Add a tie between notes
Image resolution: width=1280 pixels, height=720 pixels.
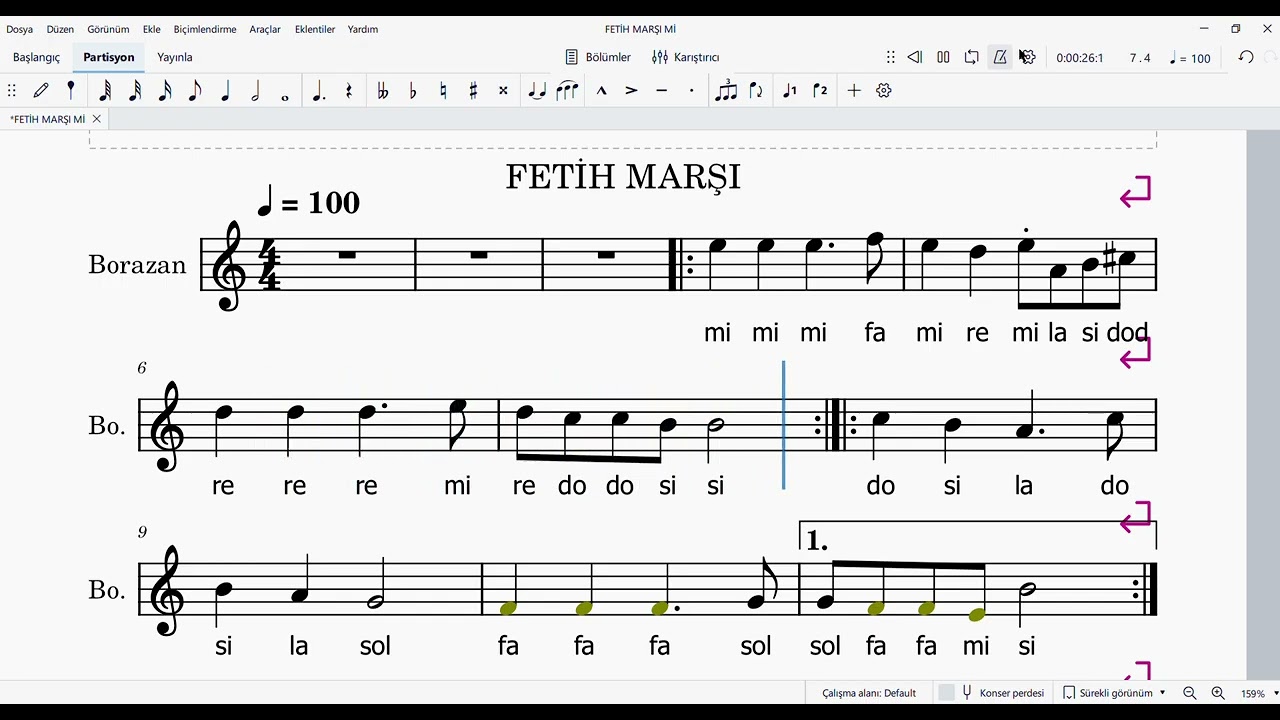coord(537,91)
